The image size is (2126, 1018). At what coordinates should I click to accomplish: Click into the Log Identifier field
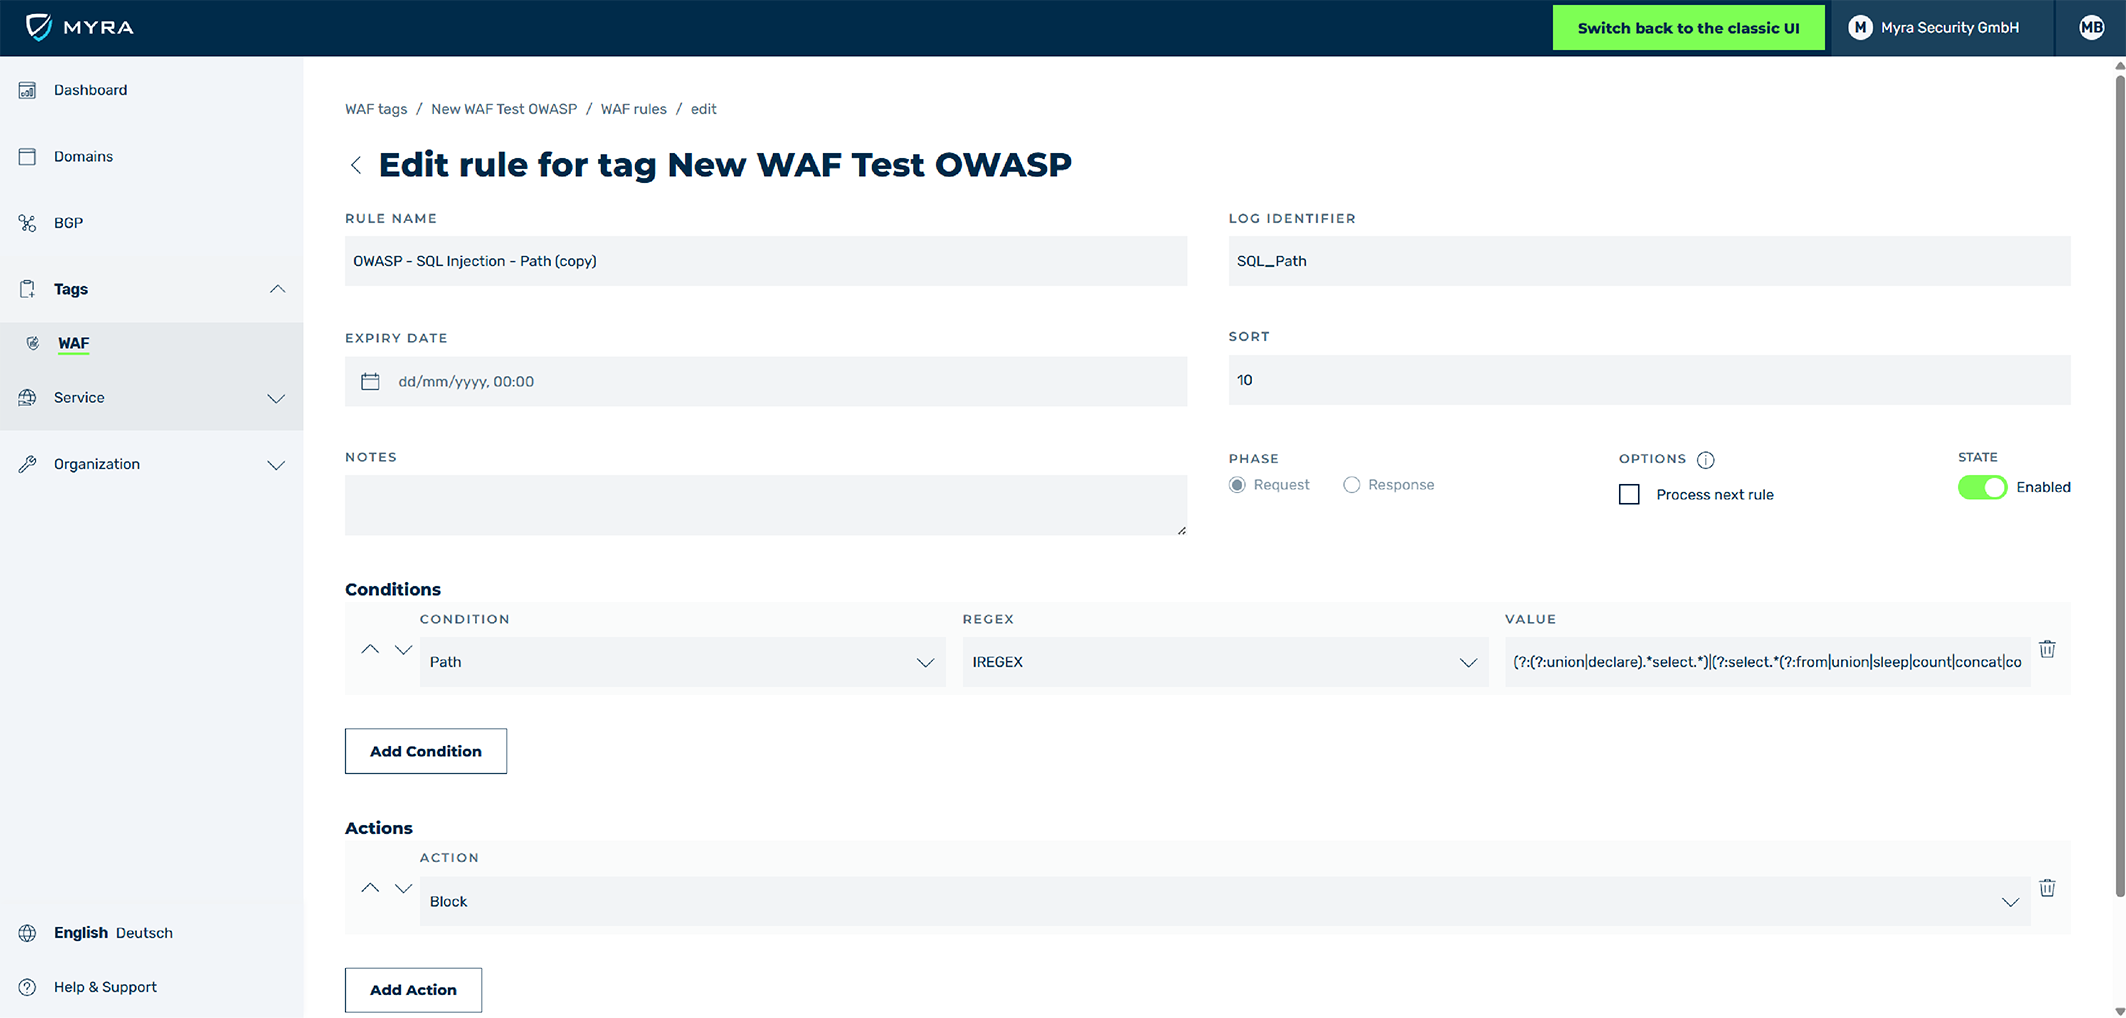pyautogui.click(x=1649, y=261)
